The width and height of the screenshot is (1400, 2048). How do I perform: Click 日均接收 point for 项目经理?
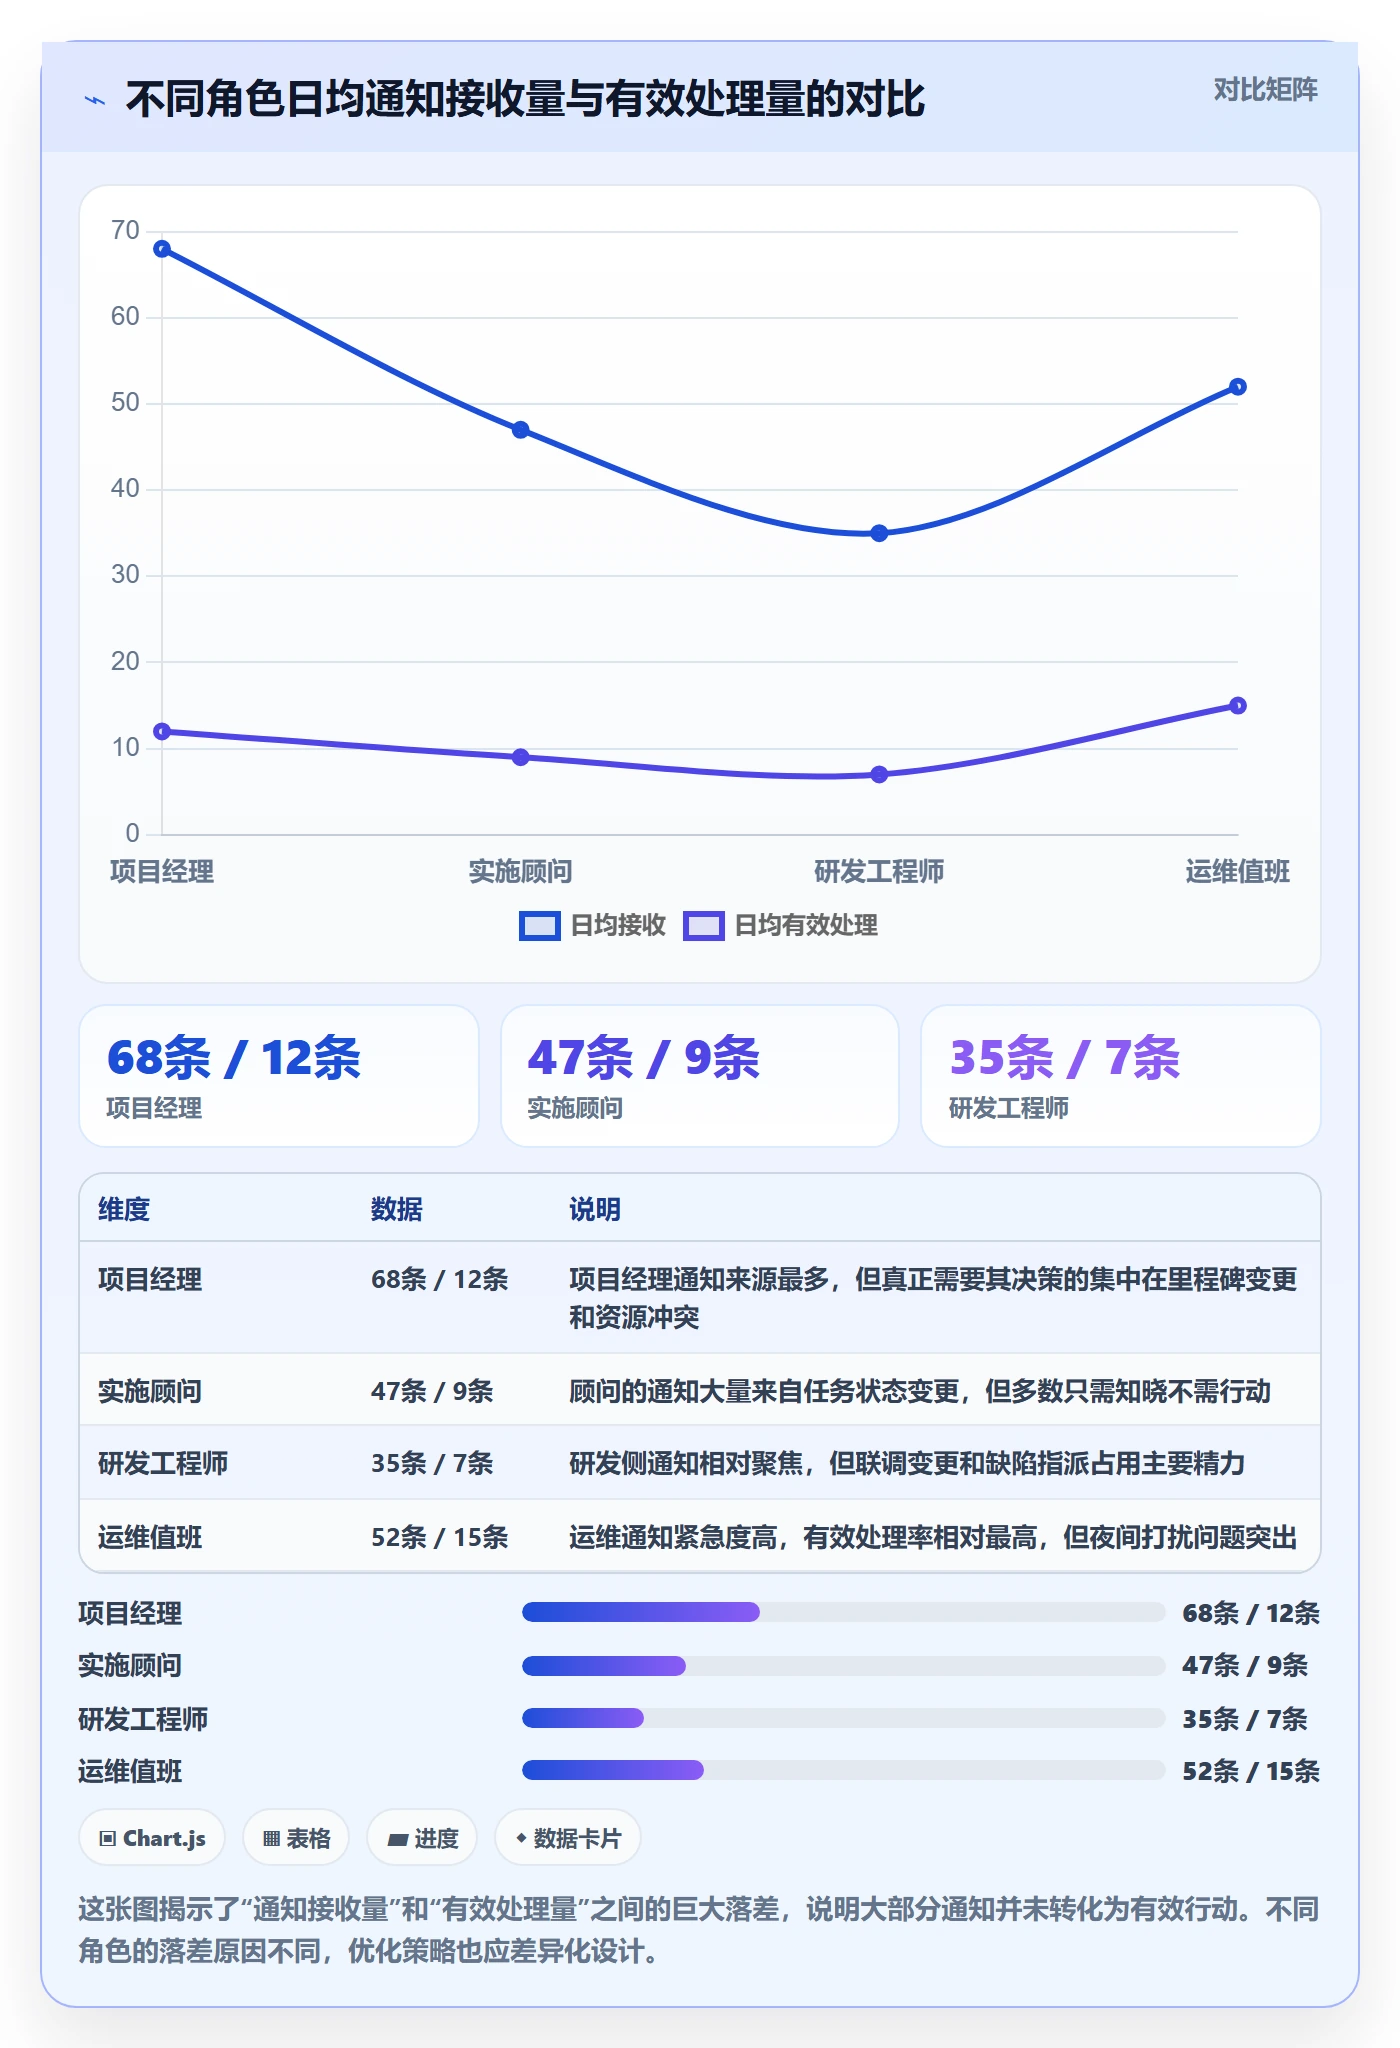pyautogui.click(x=162, y=249)
